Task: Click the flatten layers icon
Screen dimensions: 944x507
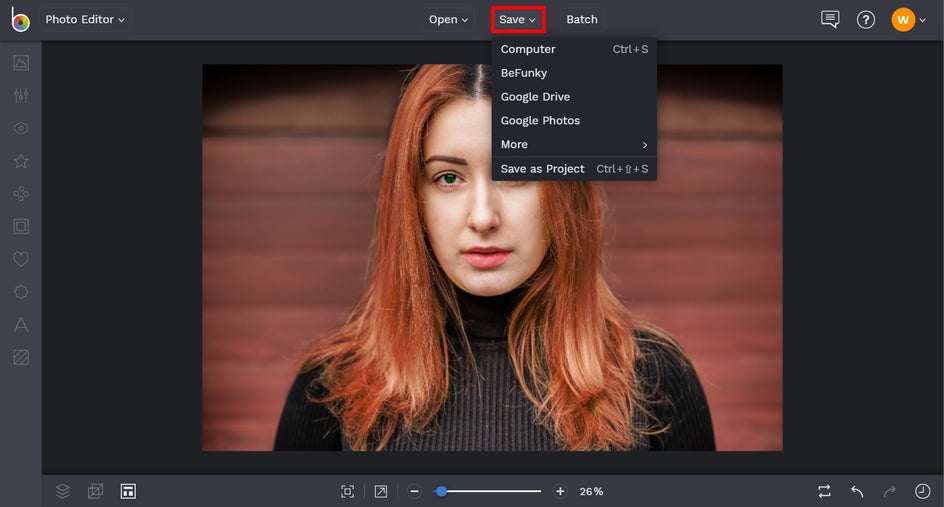Action: pos(95,491)
